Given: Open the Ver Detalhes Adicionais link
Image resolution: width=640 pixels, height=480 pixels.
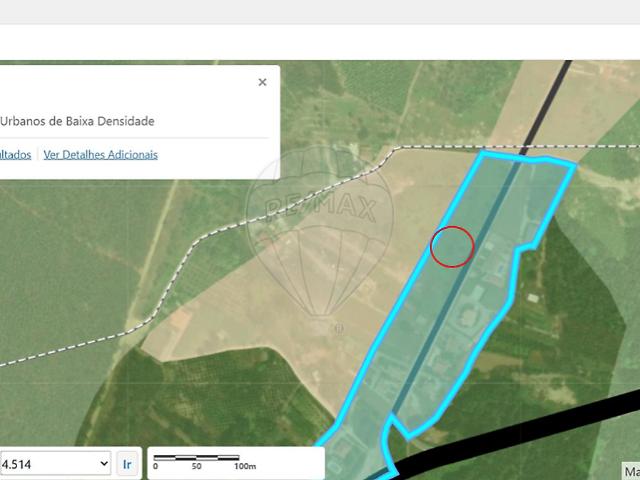Looking at the screenshot, I should (x=100, y=154).
